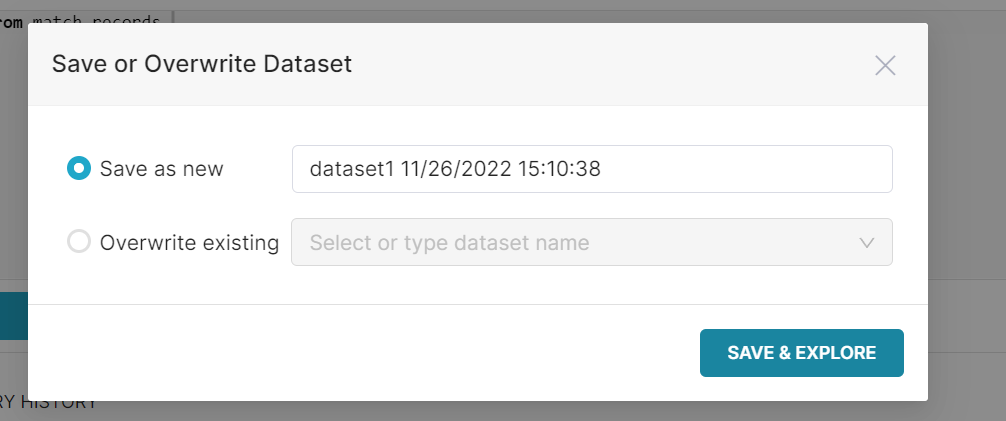Screen dimensions: 1006x421
Task: Click the dimmed backdrop below the dialog
Action: point(500,411)
